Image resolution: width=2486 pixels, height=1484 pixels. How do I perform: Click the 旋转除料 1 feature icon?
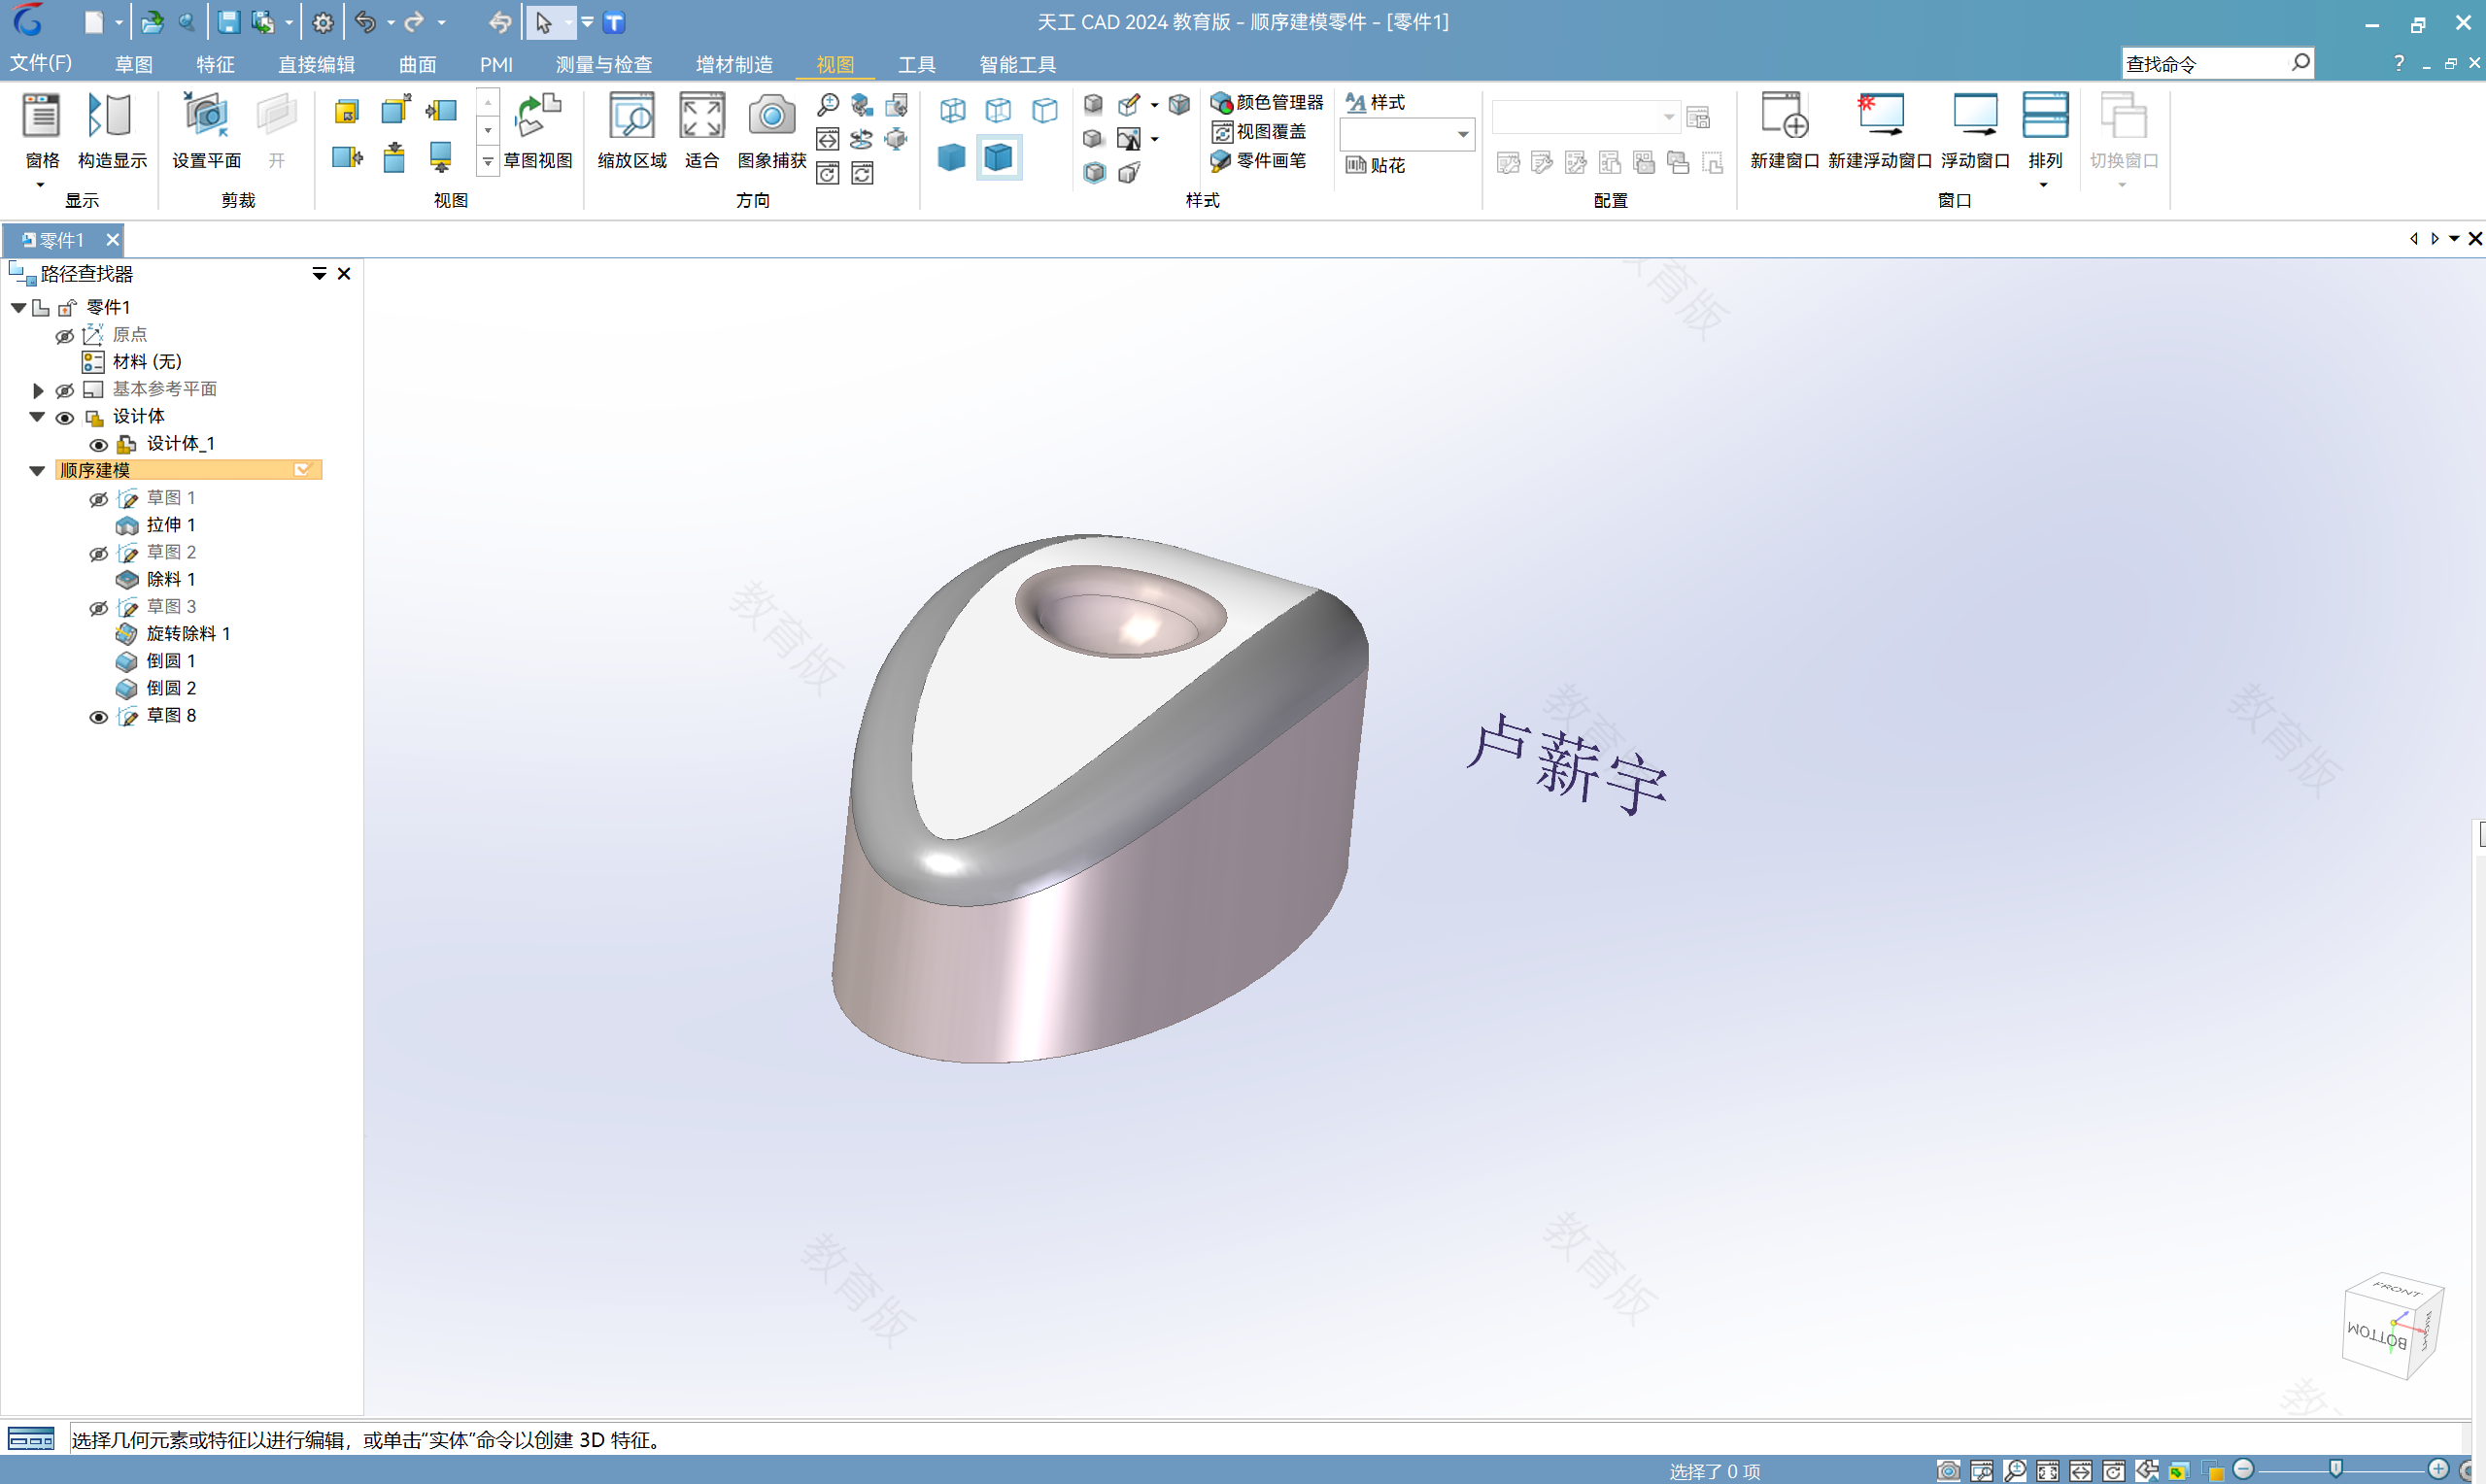coord(126,633)
